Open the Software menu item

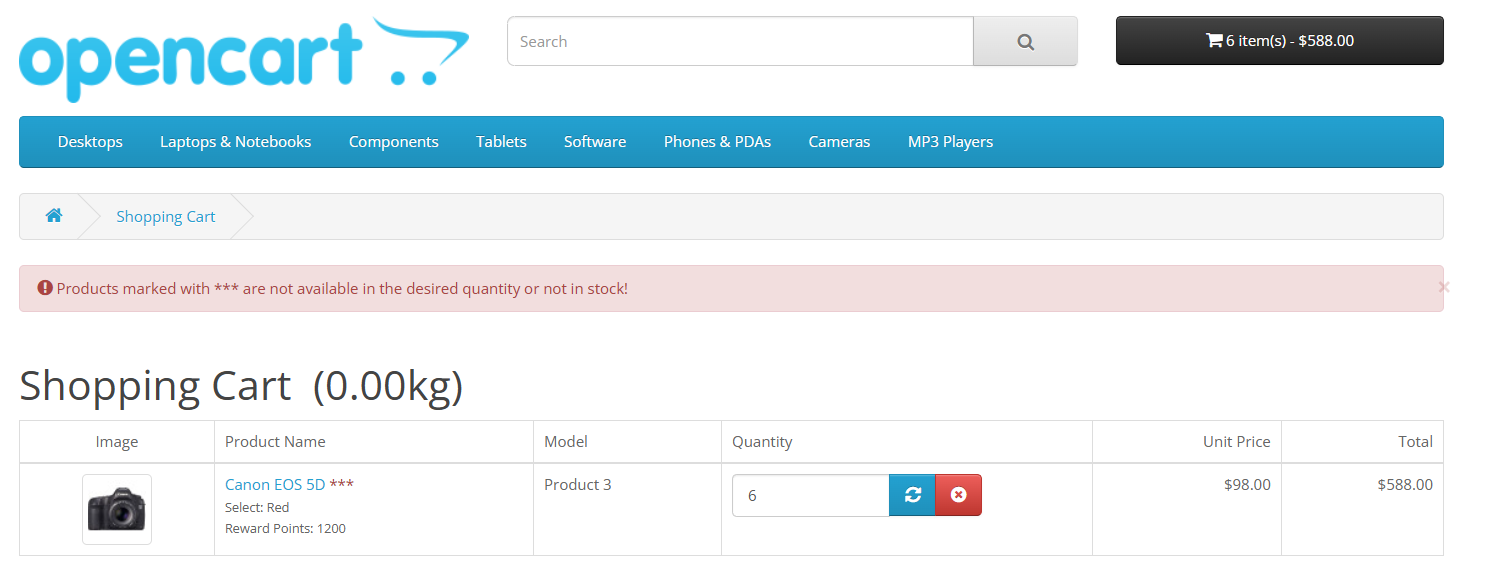tap(595, 142)
